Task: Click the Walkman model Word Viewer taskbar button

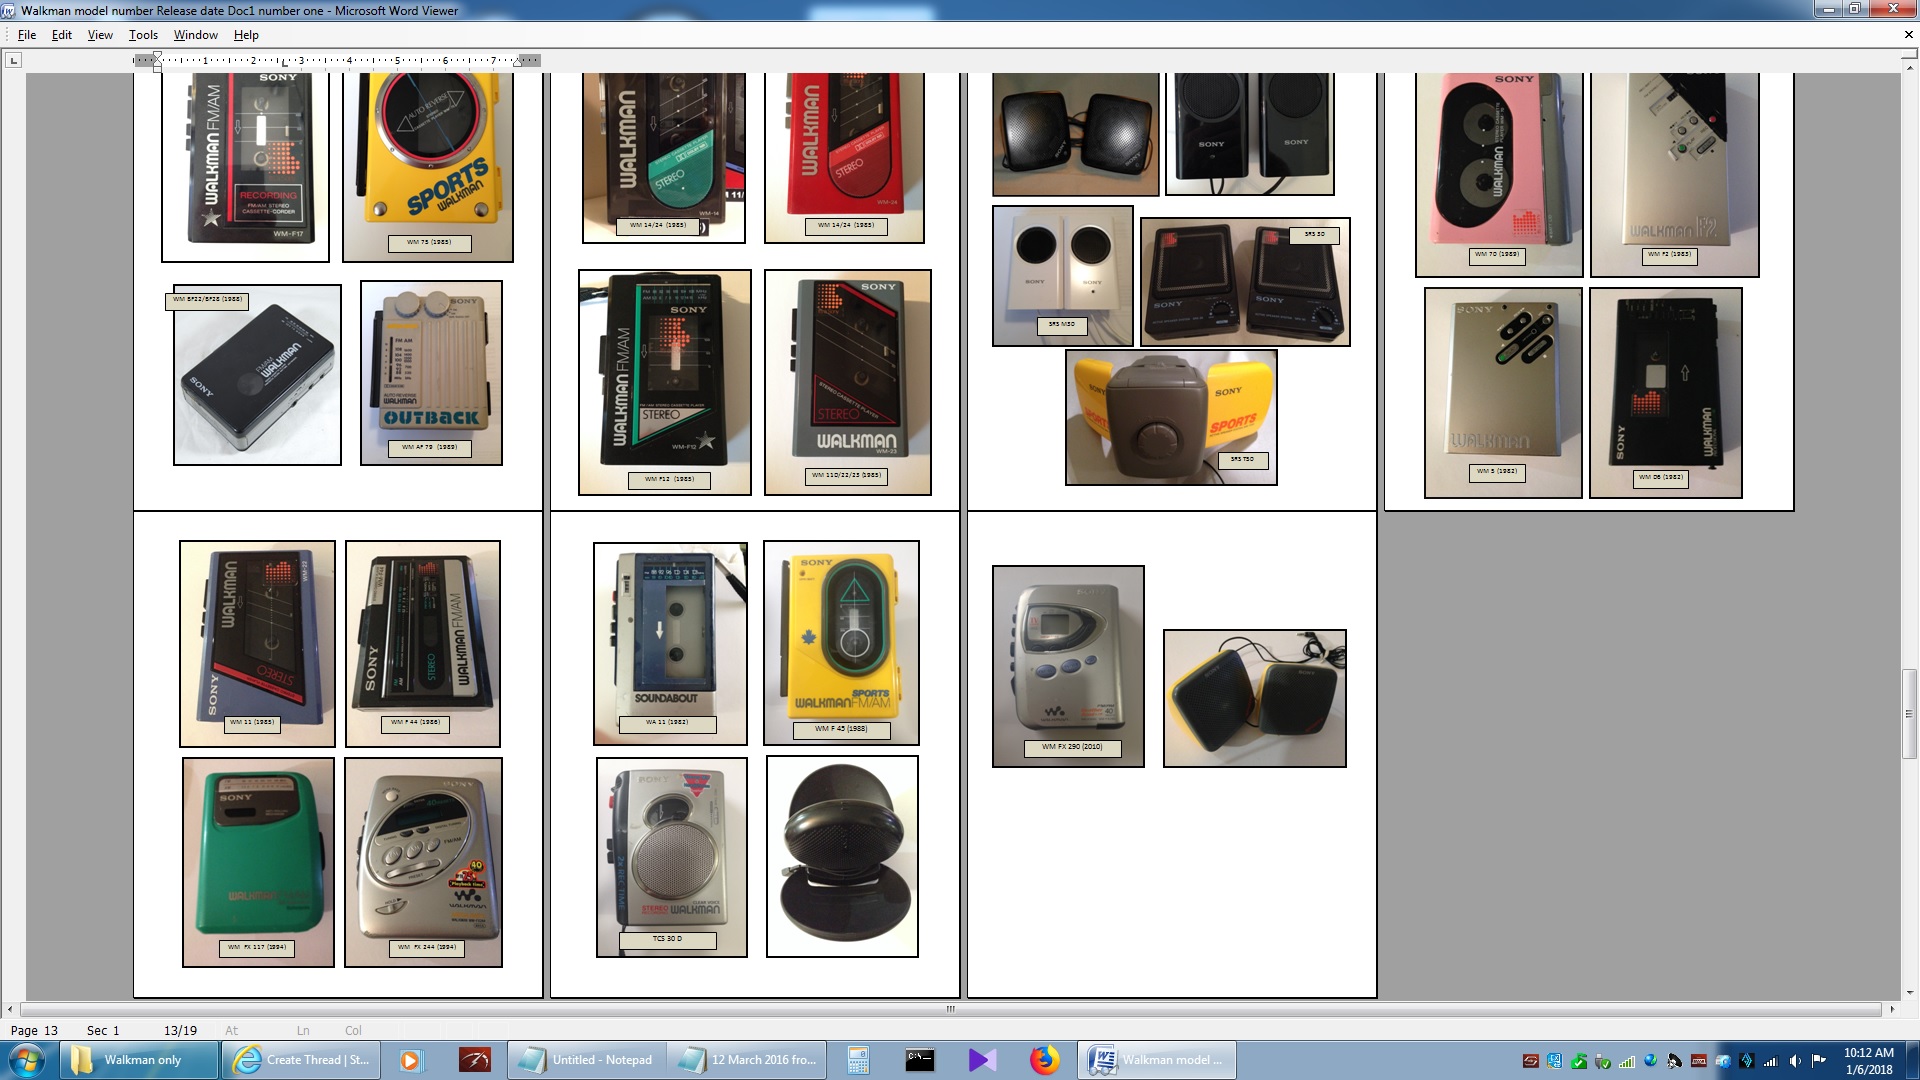Action: pyautogui.click(x=1157, y=1060)
